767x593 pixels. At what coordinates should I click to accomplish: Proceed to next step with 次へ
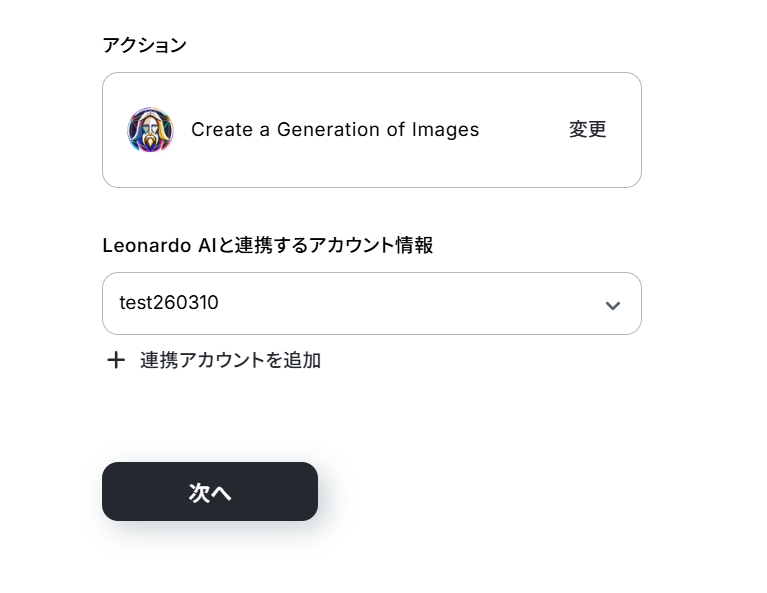pos(210,491)
